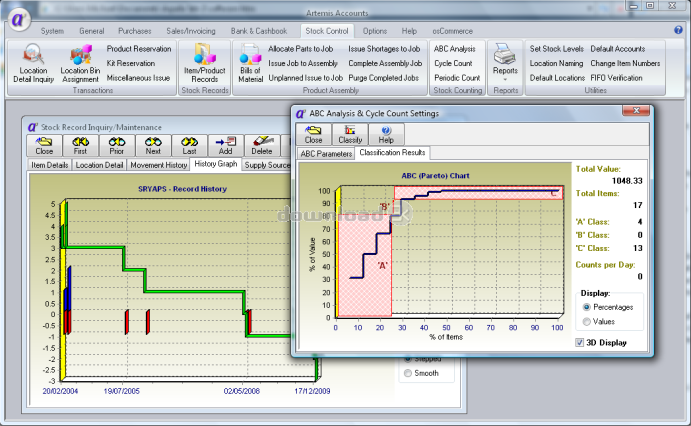Click Issue Shortages to Job
Image resolution: width=691 pixels, height=426 pixels.
pos(384,49)
